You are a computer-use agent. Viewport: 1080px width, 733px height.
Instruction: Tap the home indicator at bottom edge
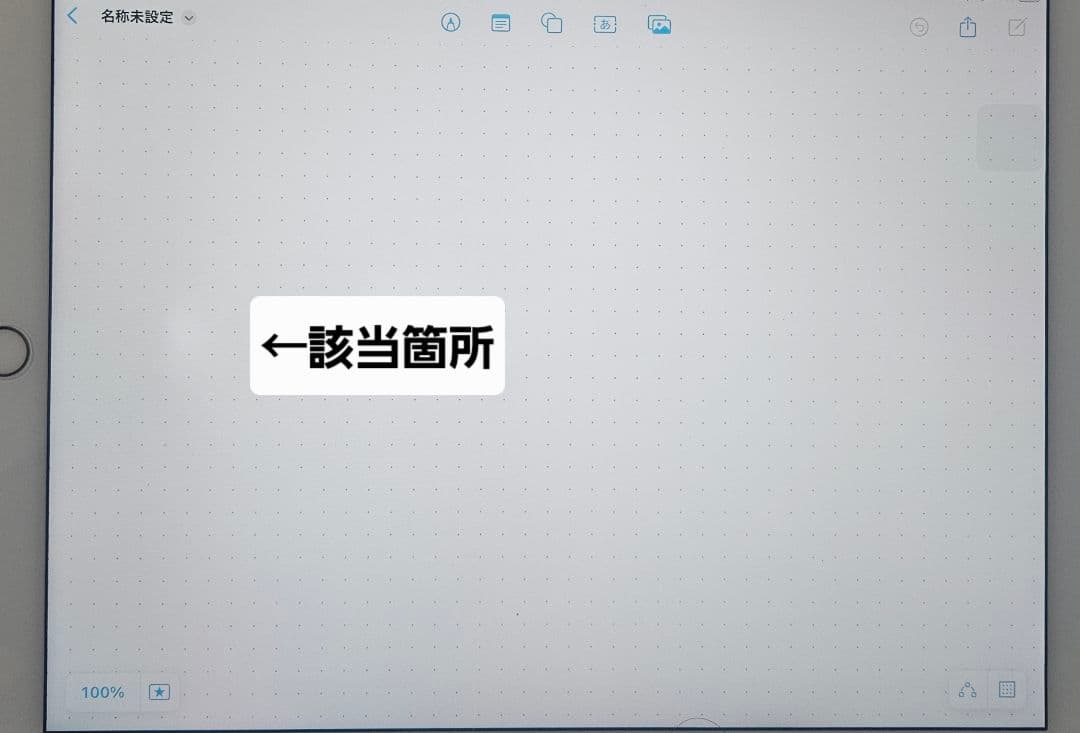click(698, 724)
